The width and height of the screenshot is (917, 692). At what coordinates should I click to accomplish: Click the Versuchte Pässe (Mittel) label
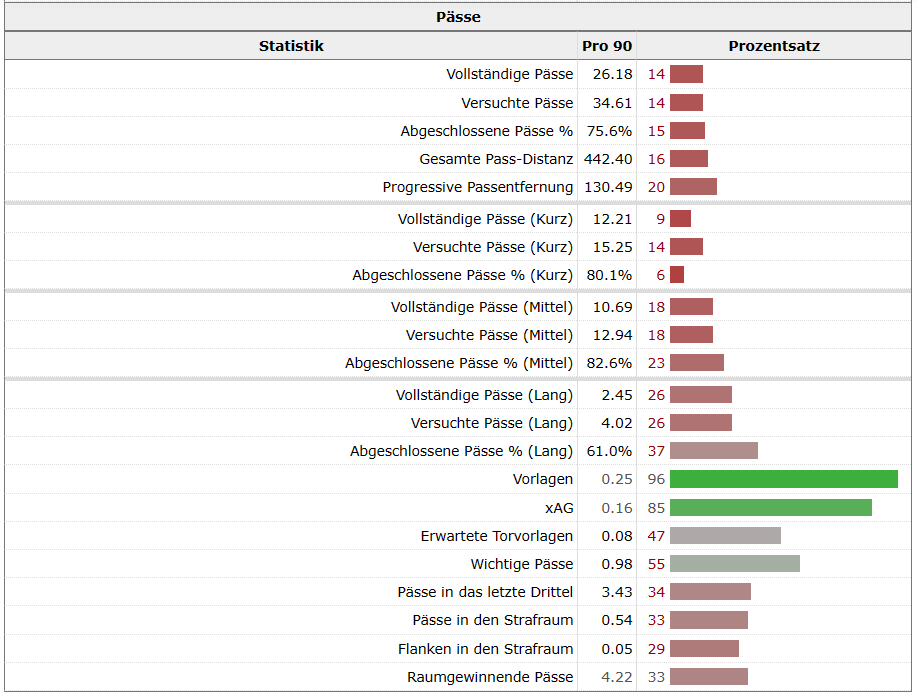tap(489, 335)
